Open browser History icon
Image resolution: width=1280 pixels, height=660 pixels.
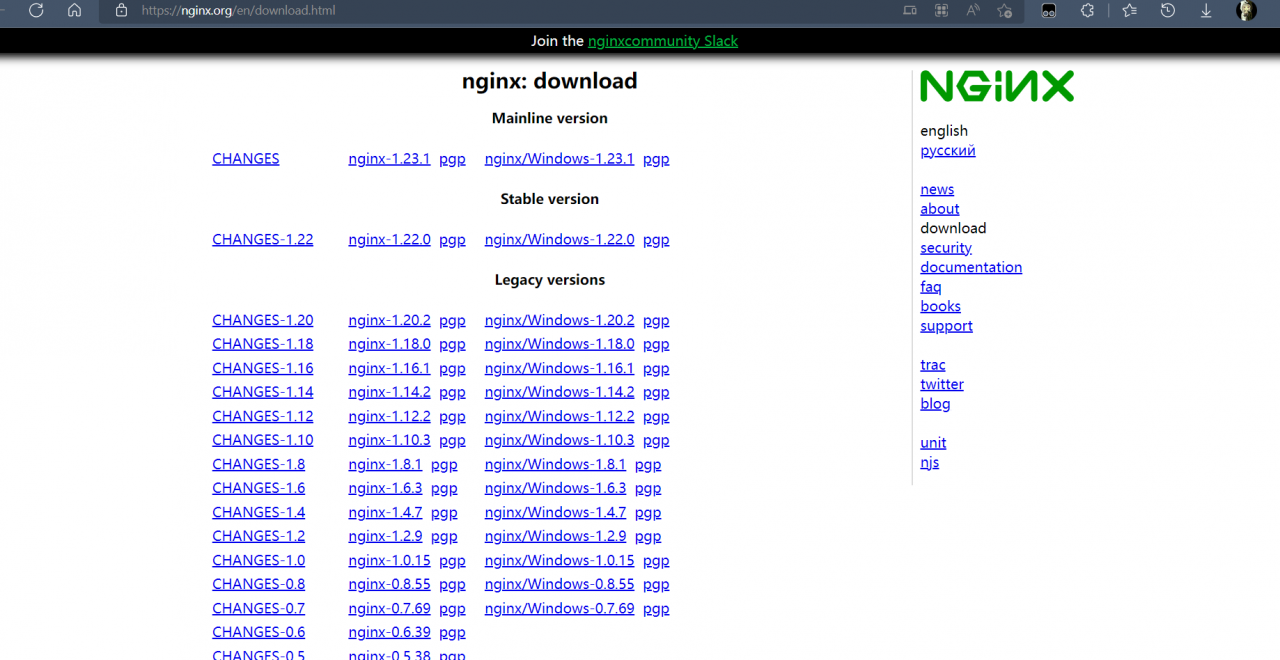click(x=1167, y=10)
